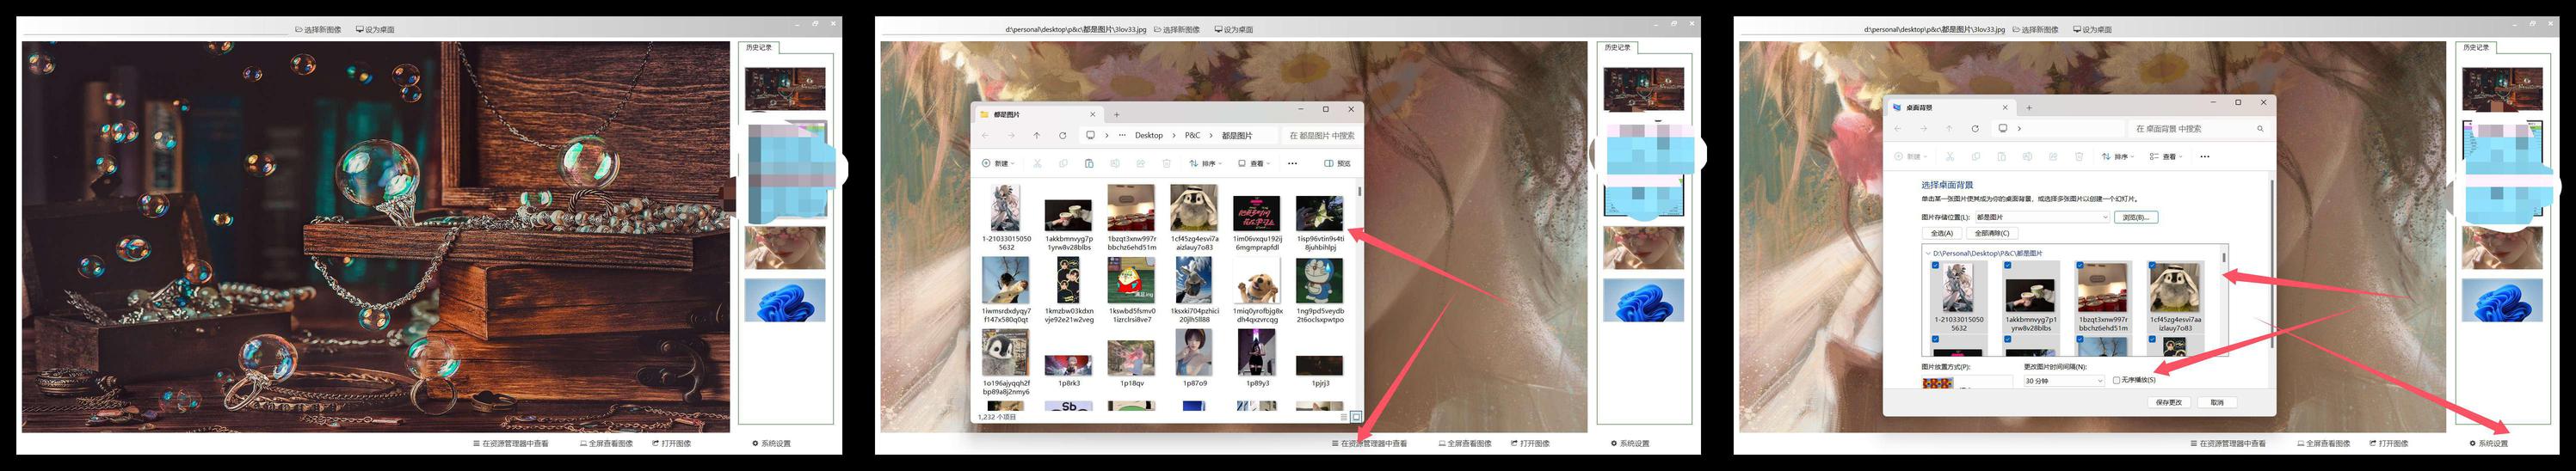Click the 浏览 browse button

tap(2135, 217)
